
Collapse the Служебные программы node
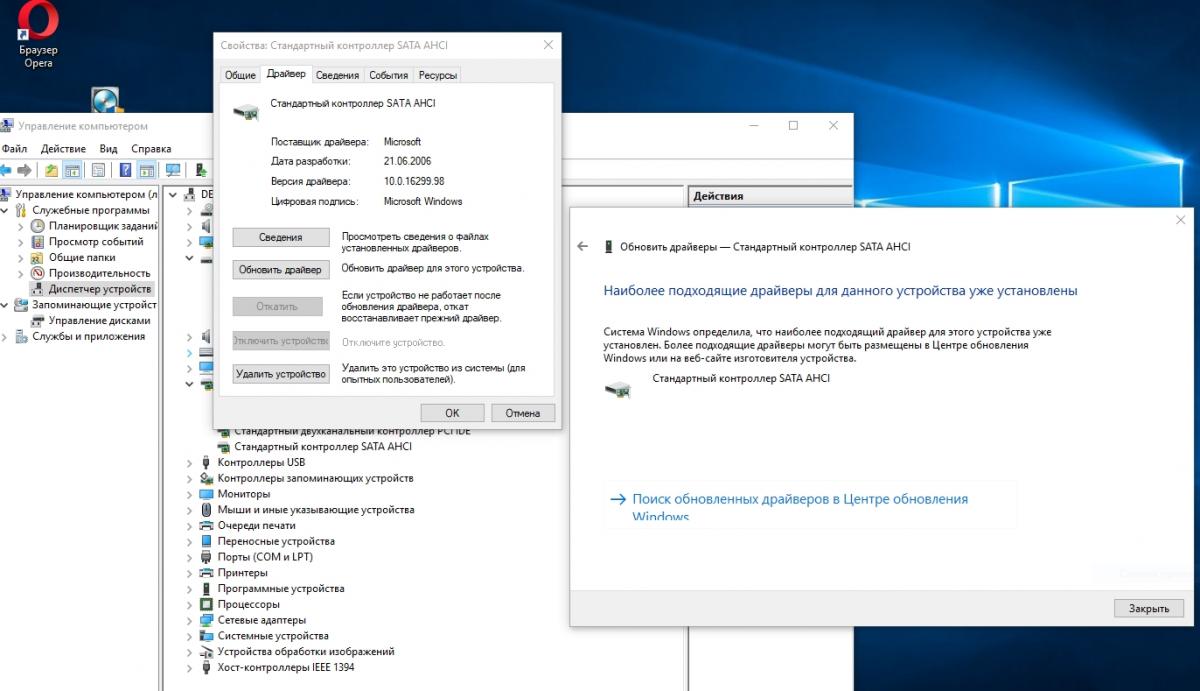[6, 211]
